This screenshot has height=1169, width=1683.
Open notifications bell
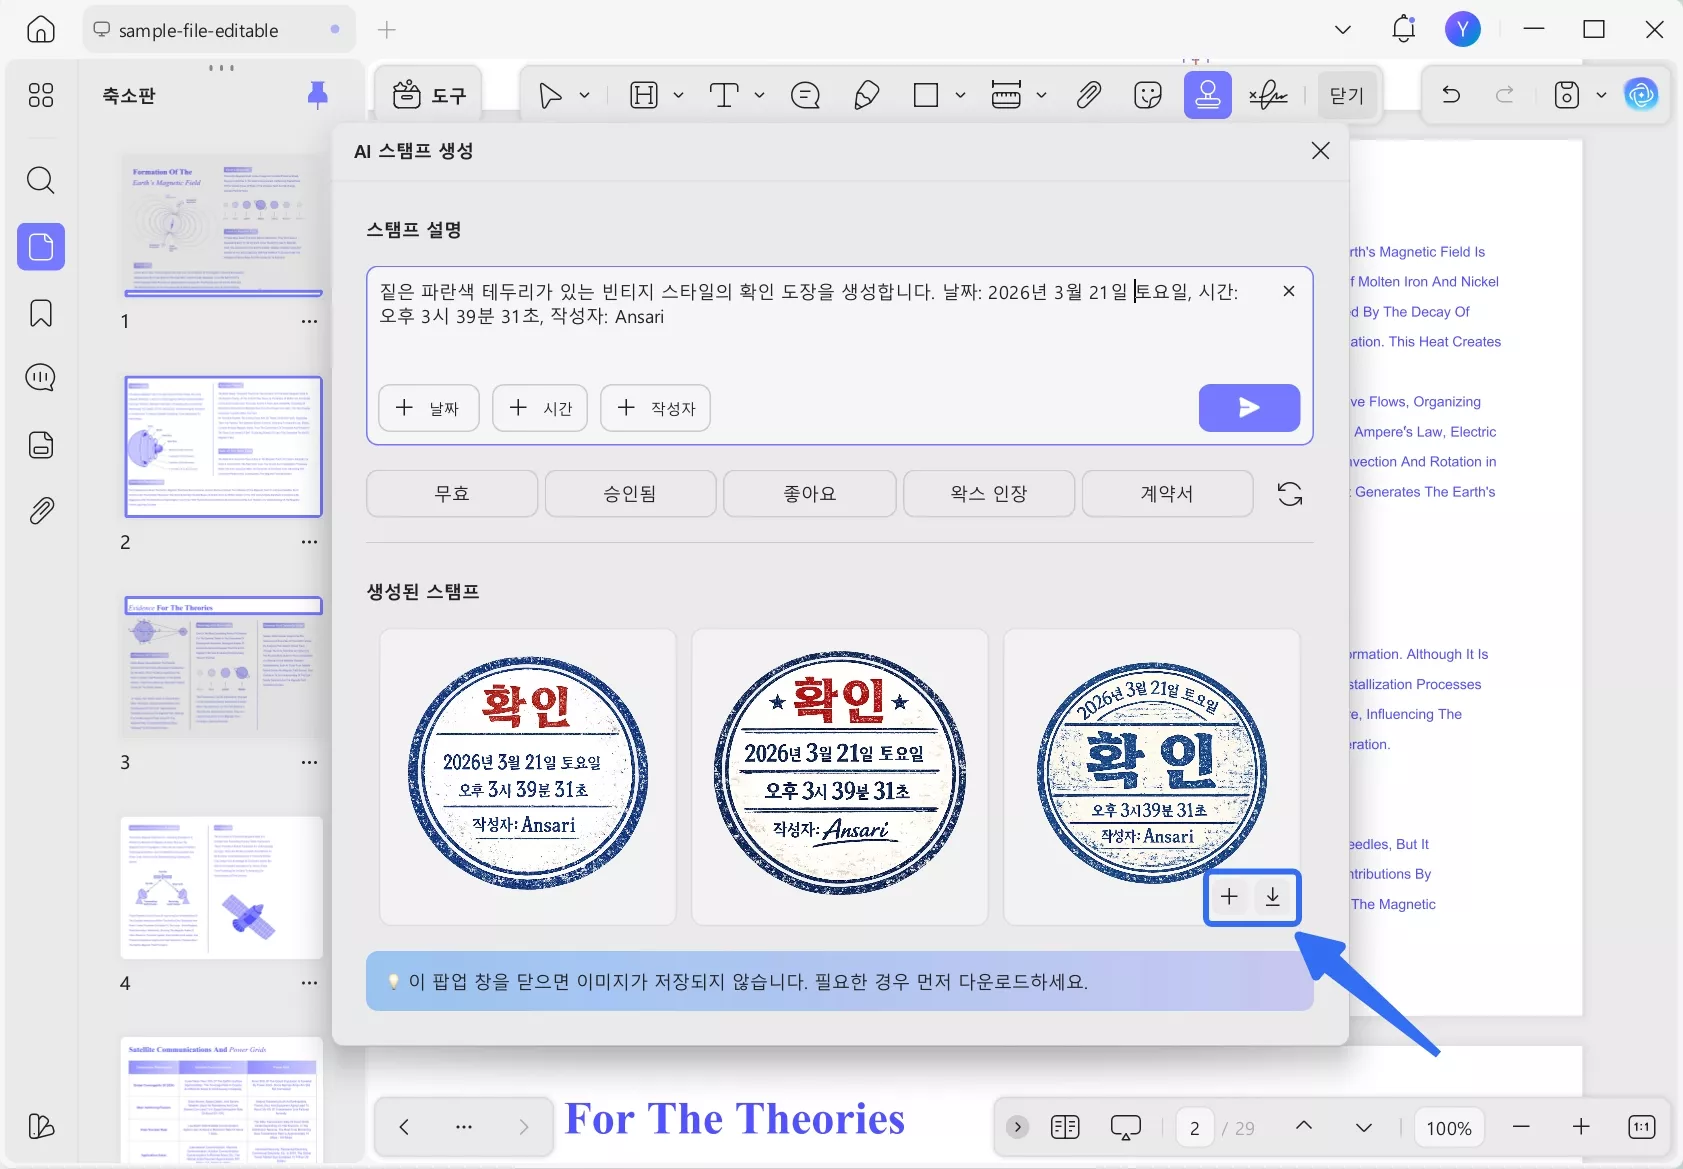tap(1404, 29)
